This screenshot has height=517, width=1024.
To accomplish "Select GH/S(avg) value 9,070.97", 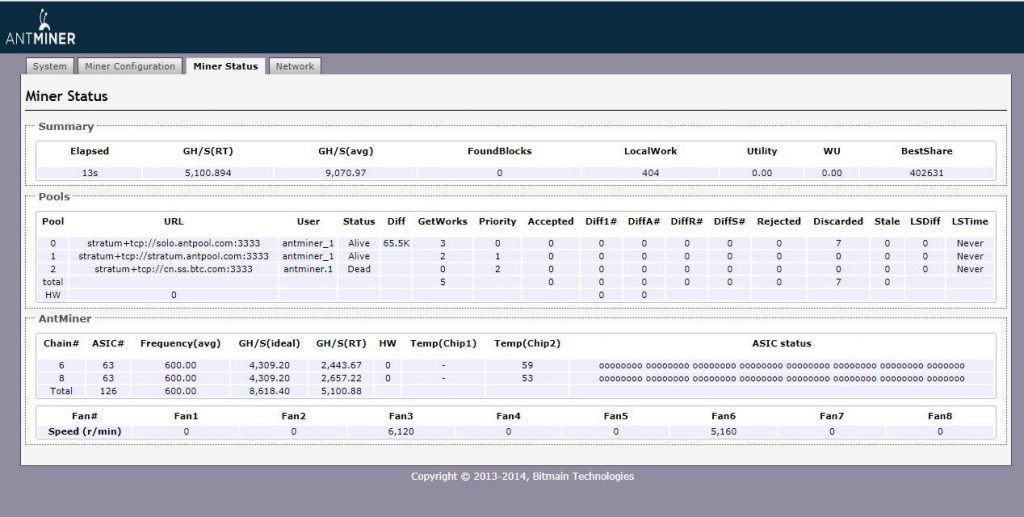I will (345, 173).
